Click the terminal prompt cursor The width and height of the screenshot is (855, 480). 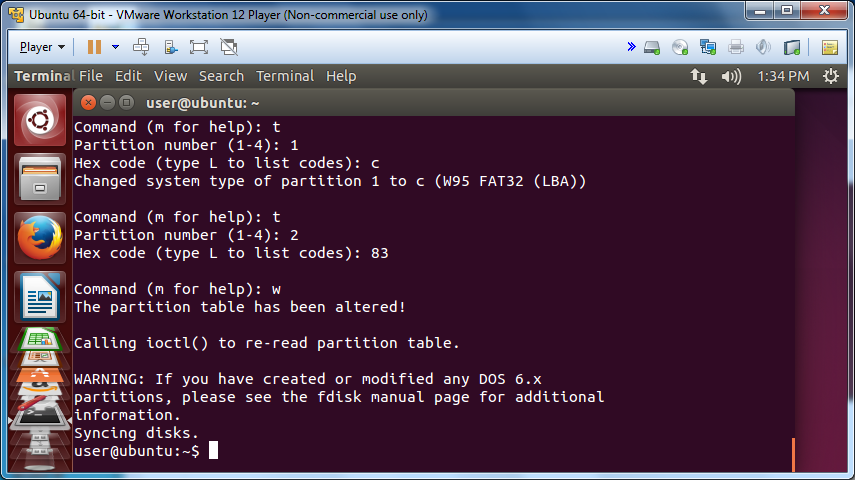click(x=213, y=450)
